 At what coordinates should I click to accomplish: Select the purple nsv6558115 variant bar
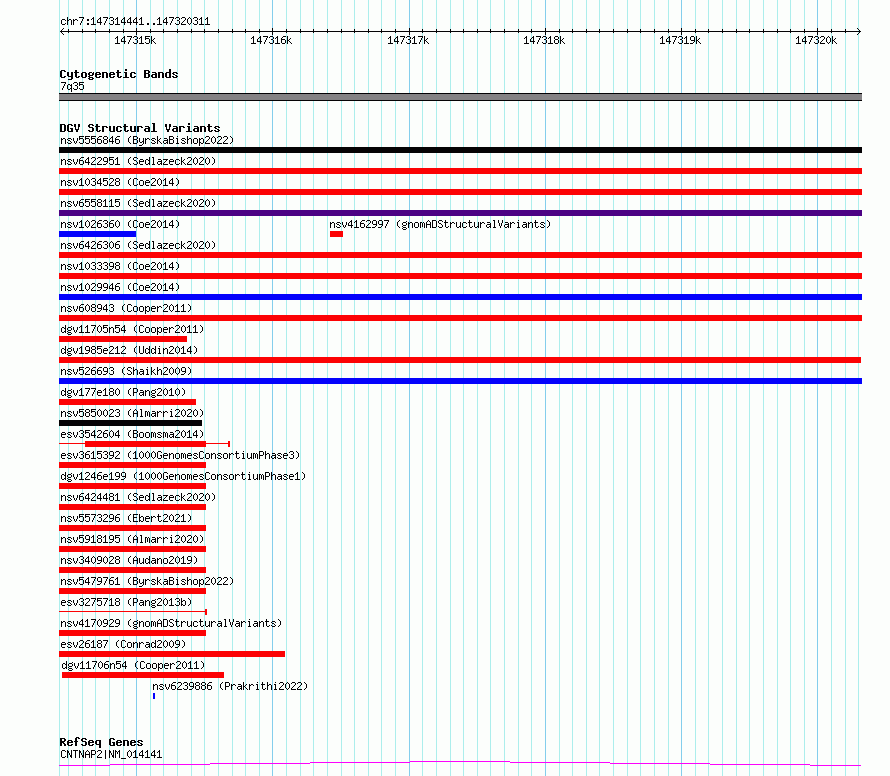coord(460,213)
